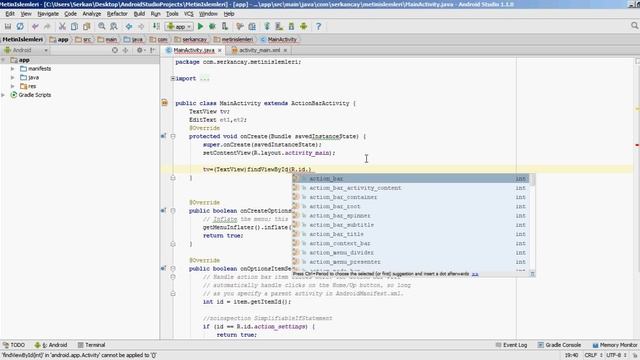Click the Help question mark icon
Image resolution: width=640 pixels, height=360 pixels.
[319, 27]
